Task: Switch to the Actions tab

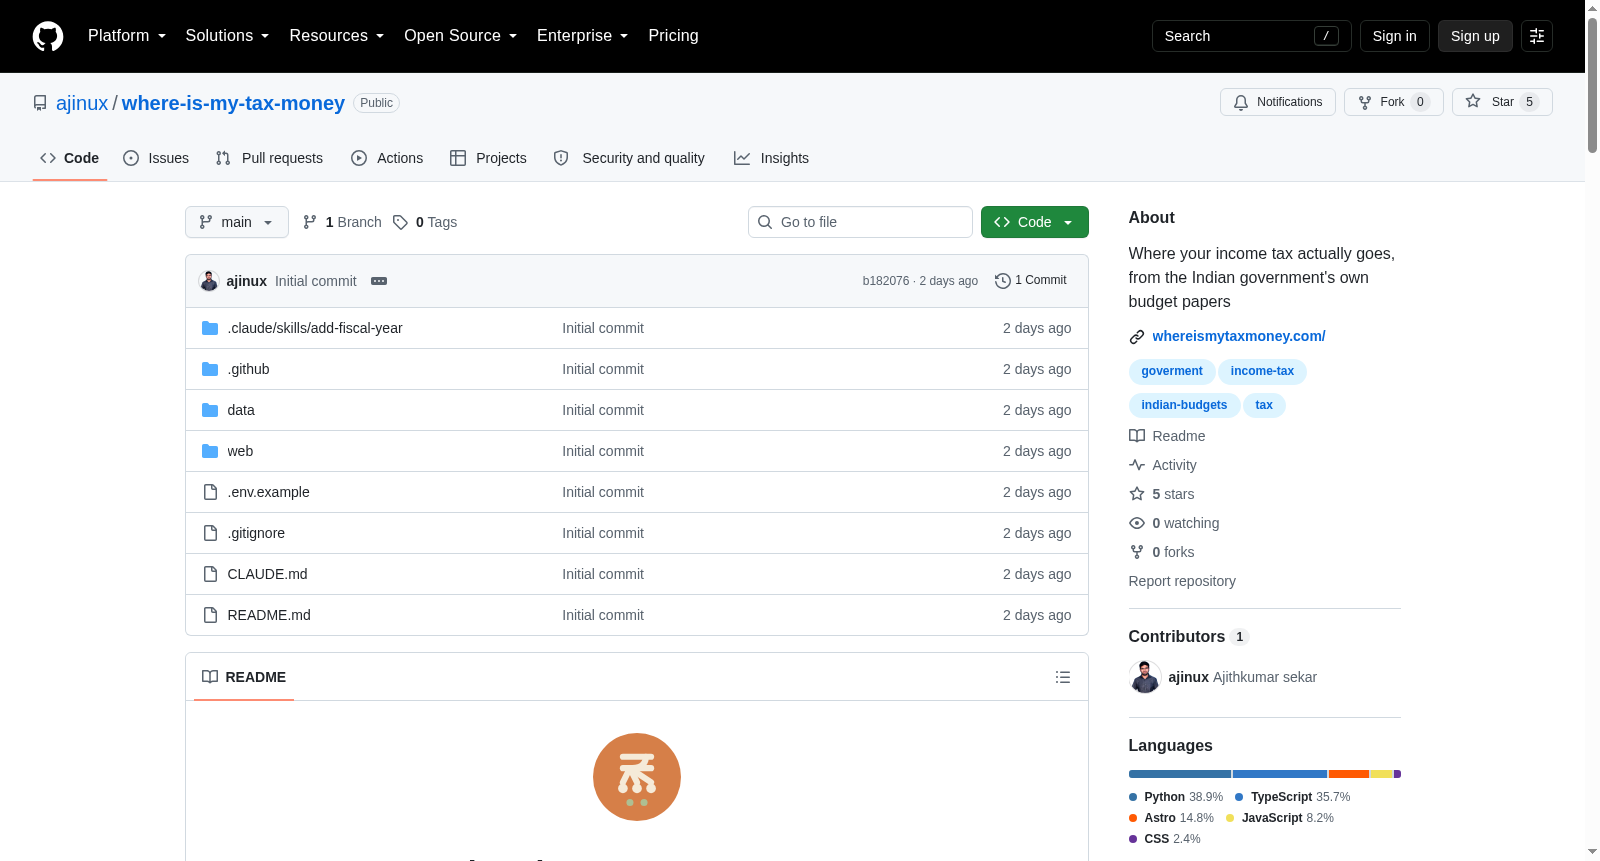Action: click(387, 158)
